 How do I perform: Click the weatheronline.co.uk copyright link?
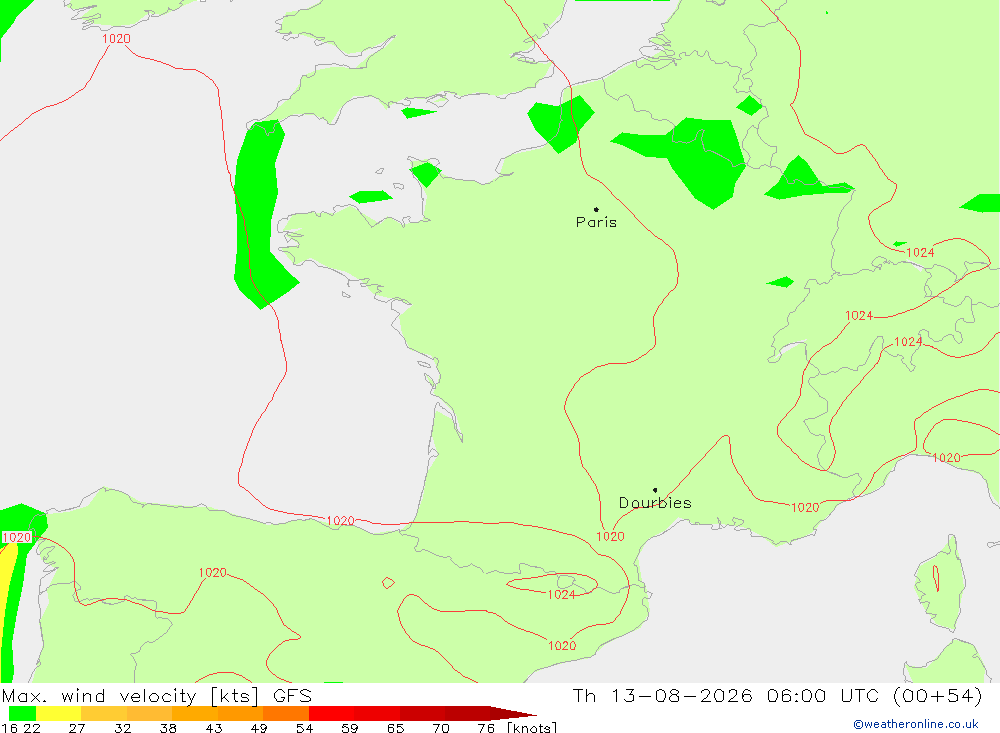pos(916,724)
